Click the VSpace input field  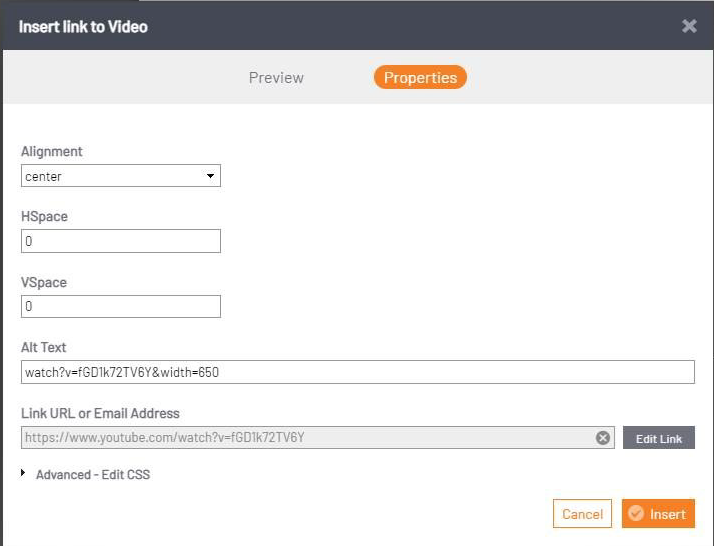pyautogui.click(x=121, y=306)
